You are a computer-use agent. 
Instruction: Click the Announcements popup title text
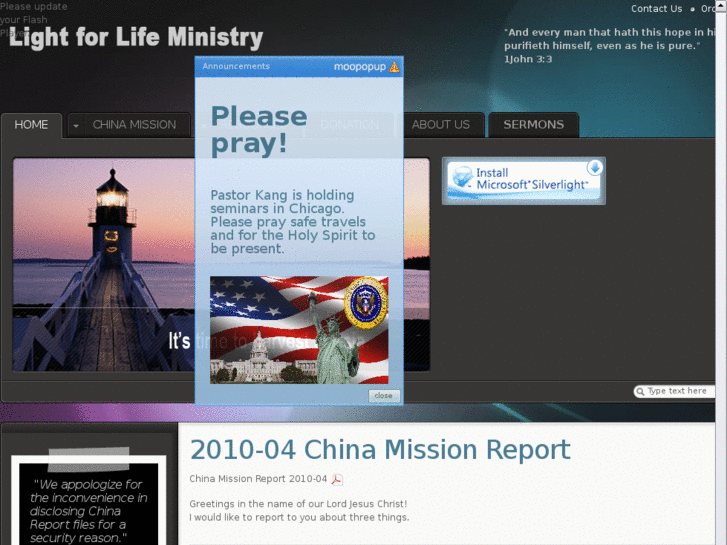click(236, 66)
